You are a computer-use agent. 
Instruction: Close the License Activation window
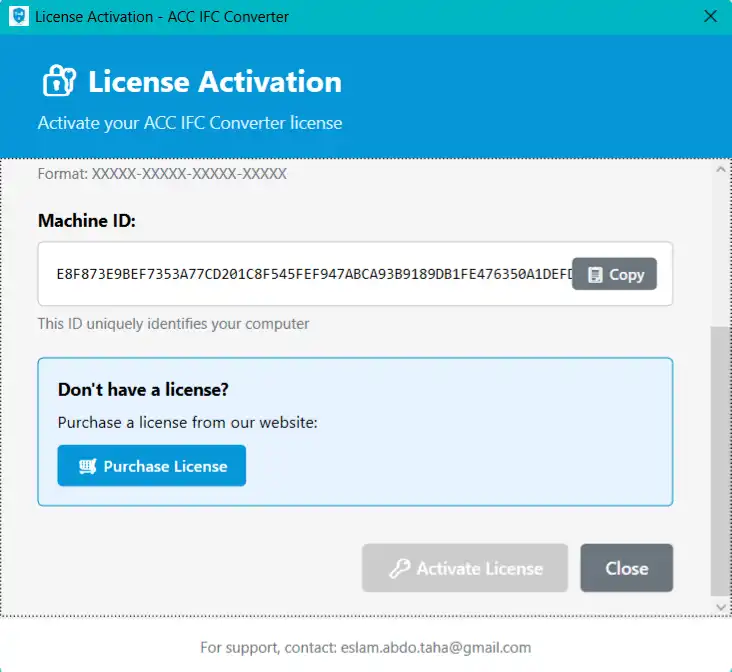click(710, 17)
